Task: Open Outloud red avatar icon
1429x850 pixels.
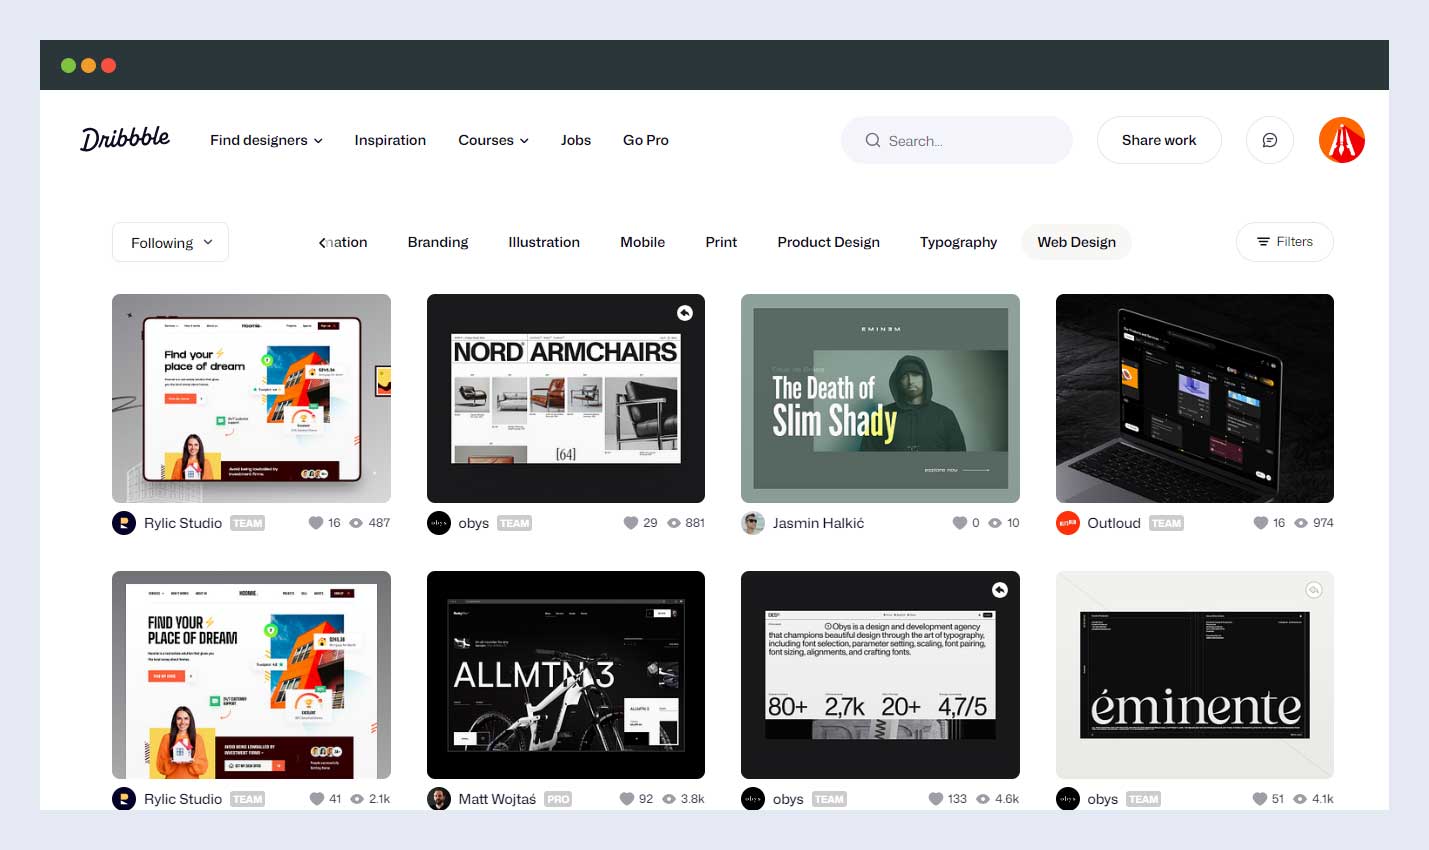Action: 1068,523
